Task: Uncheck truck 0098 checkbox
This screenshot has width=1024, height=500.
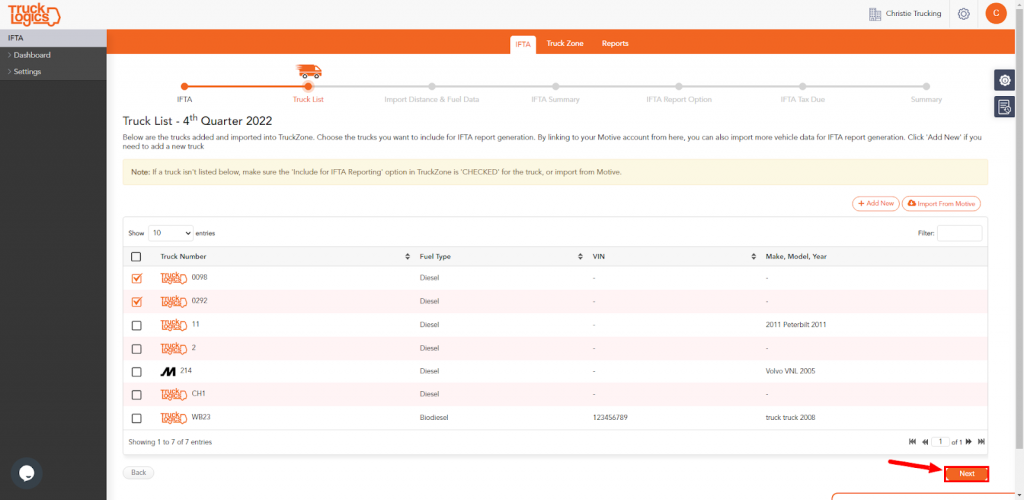Action: (x=136, y=279)
